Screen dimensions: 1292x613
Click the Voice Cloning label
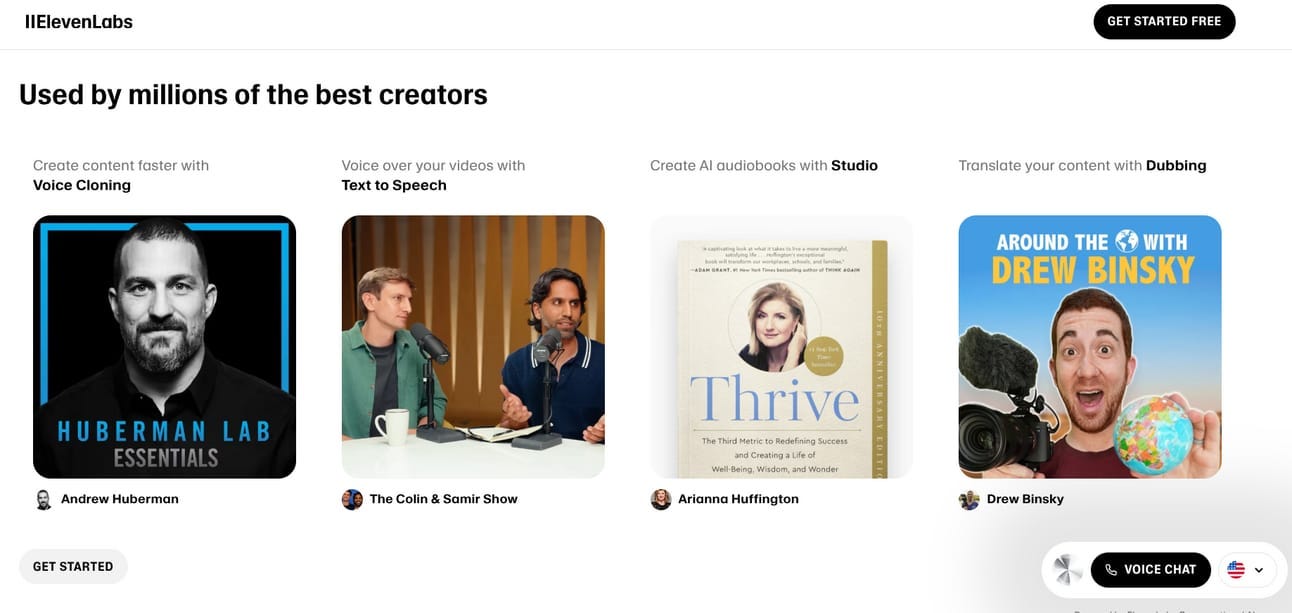(x=82, y=185)
